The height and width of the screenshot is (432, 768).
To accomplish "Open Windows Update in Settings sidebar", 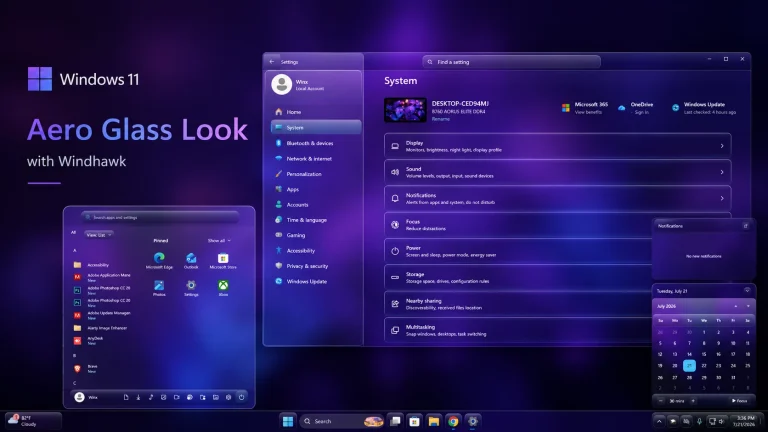I will [315, 282].
